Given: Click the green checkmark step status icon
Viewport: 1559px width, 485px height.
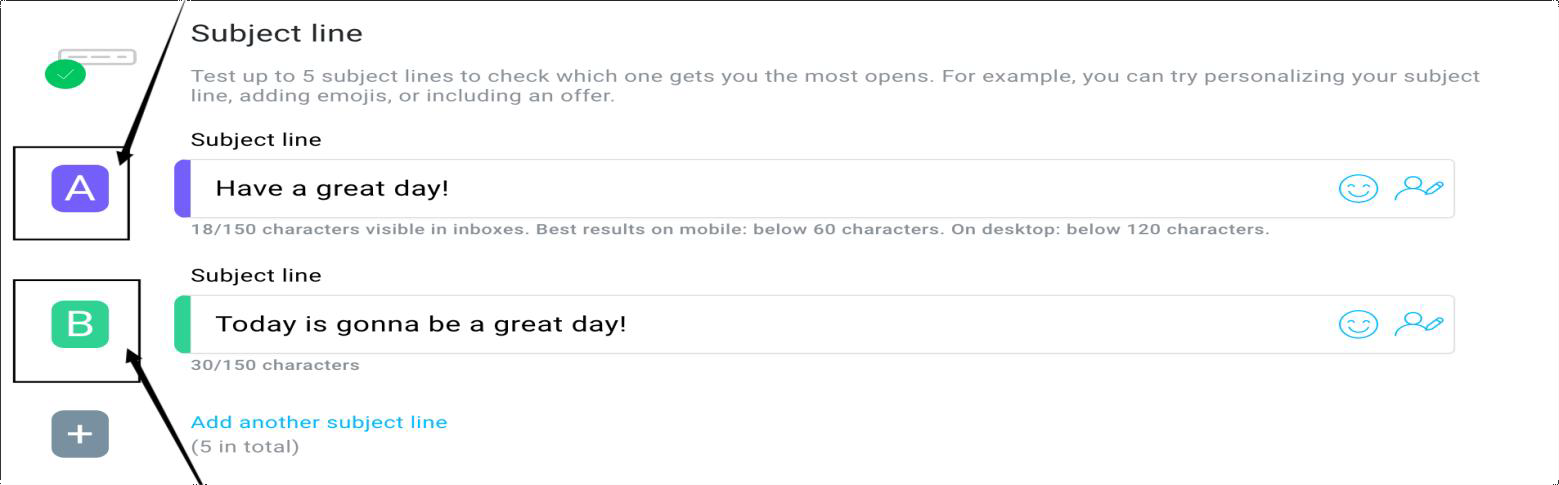Looking at the screenshot, I should (66, 74).
